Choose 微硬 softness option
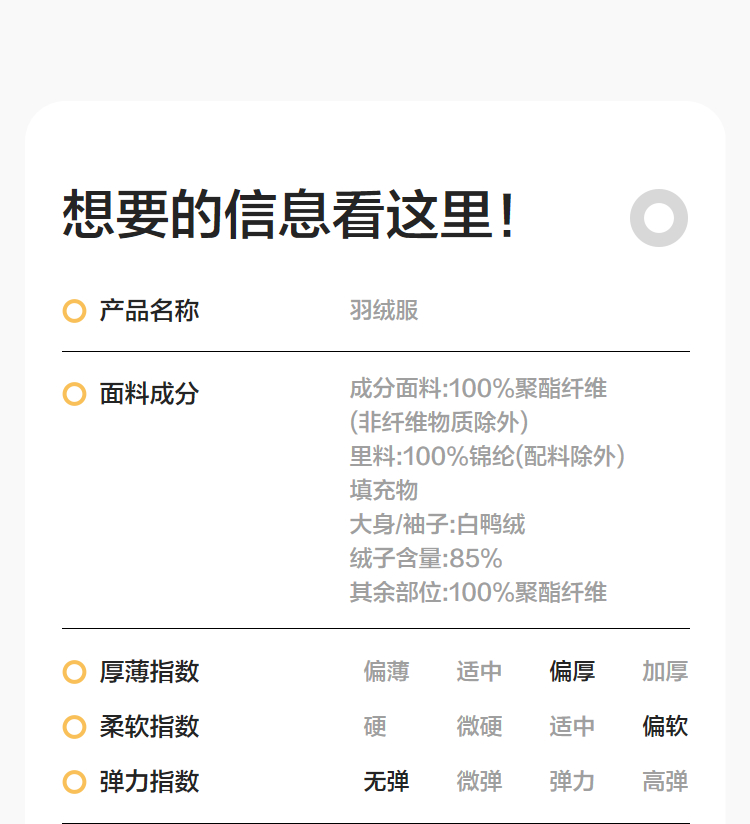The image size is (750, 824). tap(479, 727)
